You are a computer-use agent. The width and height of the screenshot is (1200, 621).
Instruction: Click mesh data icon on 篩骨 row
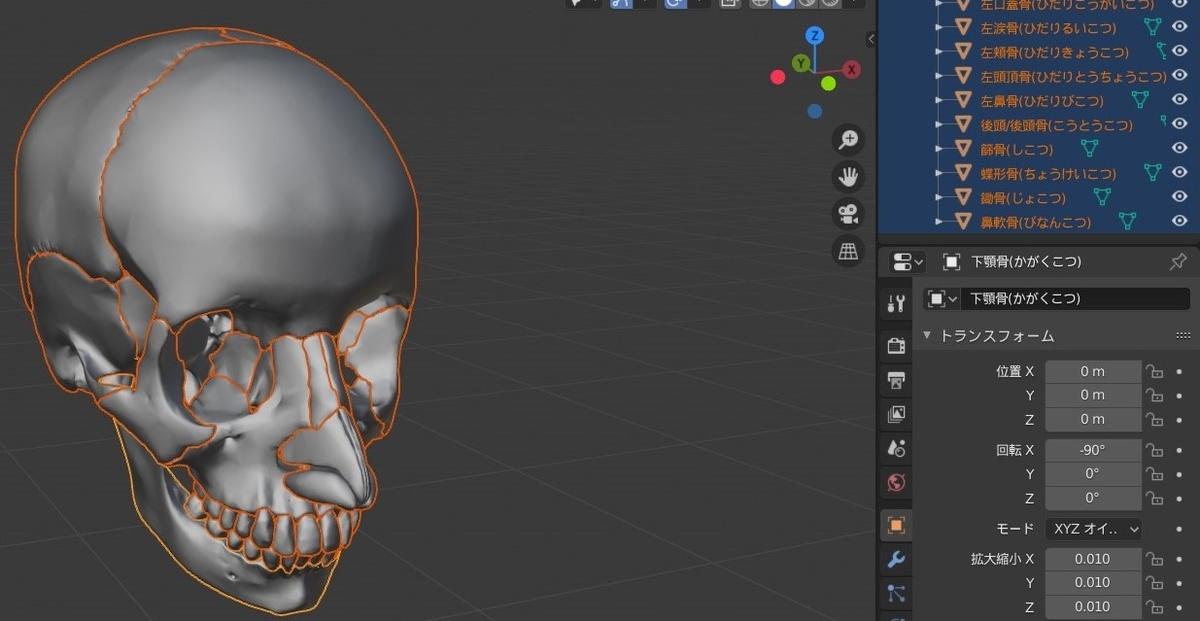1090,149
